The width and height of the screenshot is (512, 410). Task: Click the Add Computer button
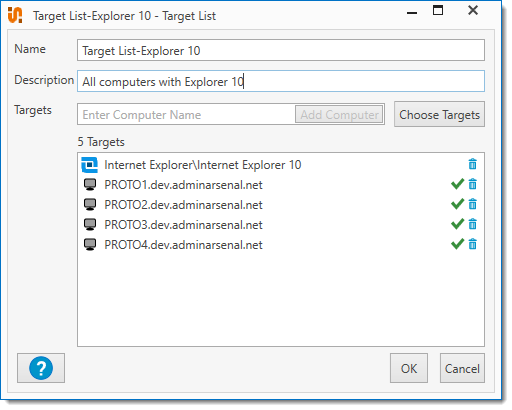[x=339, y=114]
